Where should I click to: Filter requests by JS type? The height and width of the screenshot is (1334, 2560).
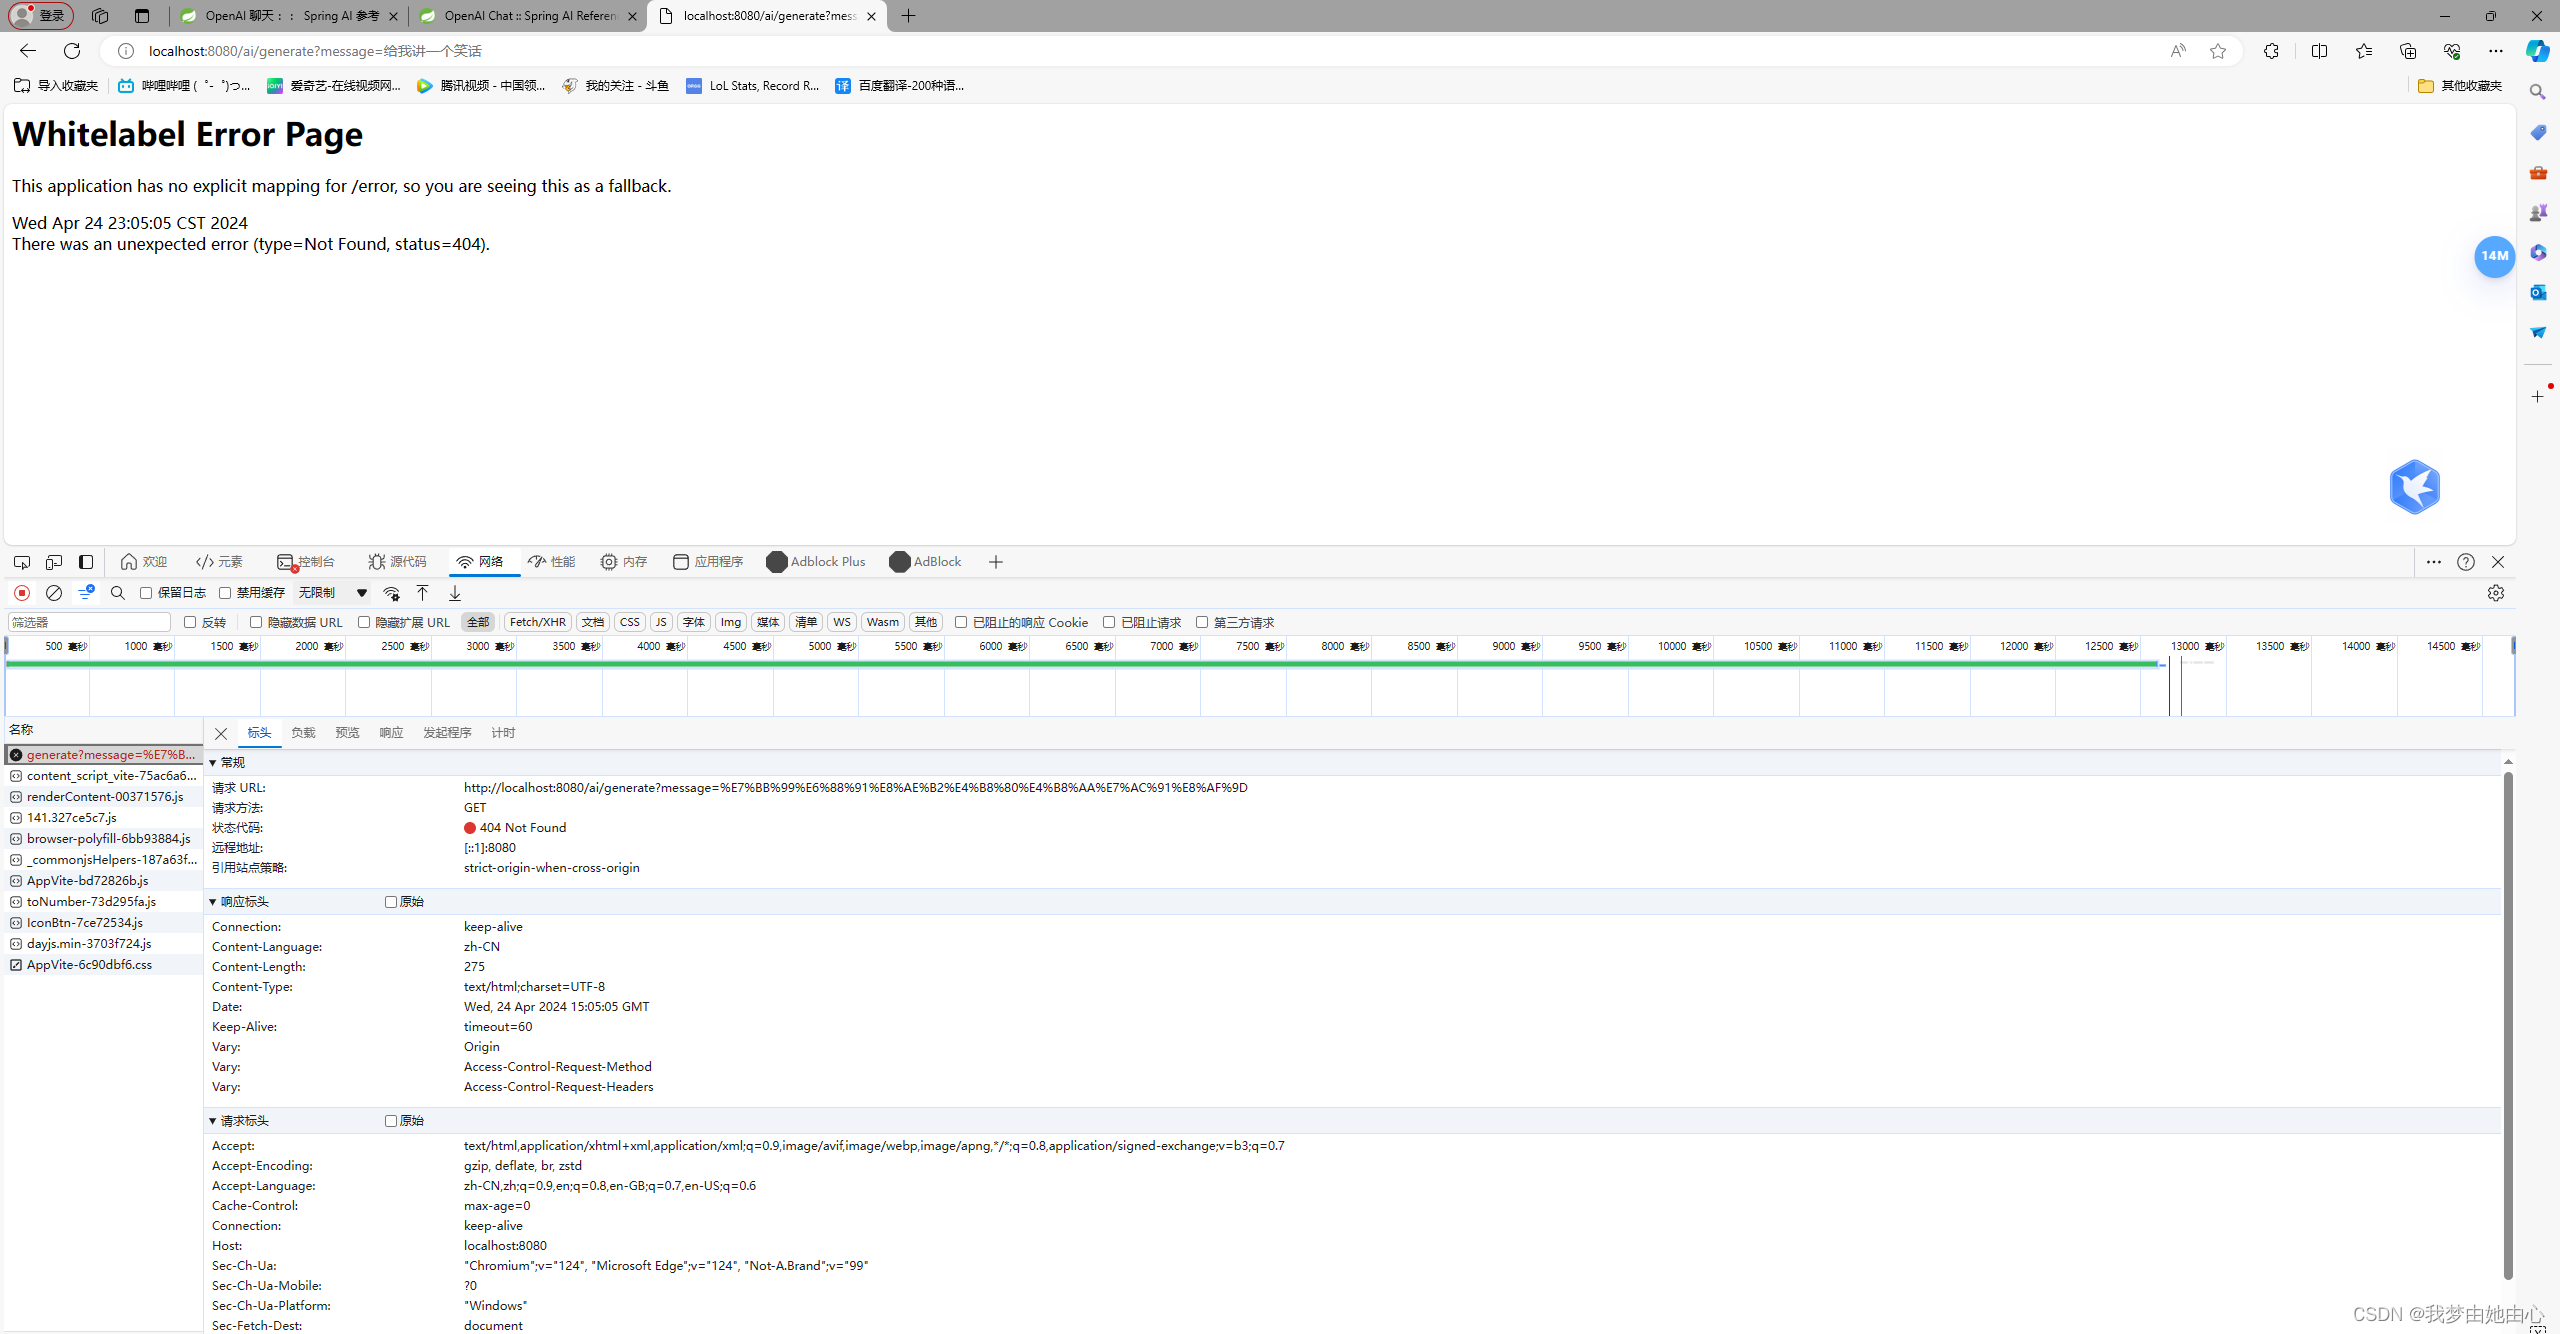[x=661, y=622]
